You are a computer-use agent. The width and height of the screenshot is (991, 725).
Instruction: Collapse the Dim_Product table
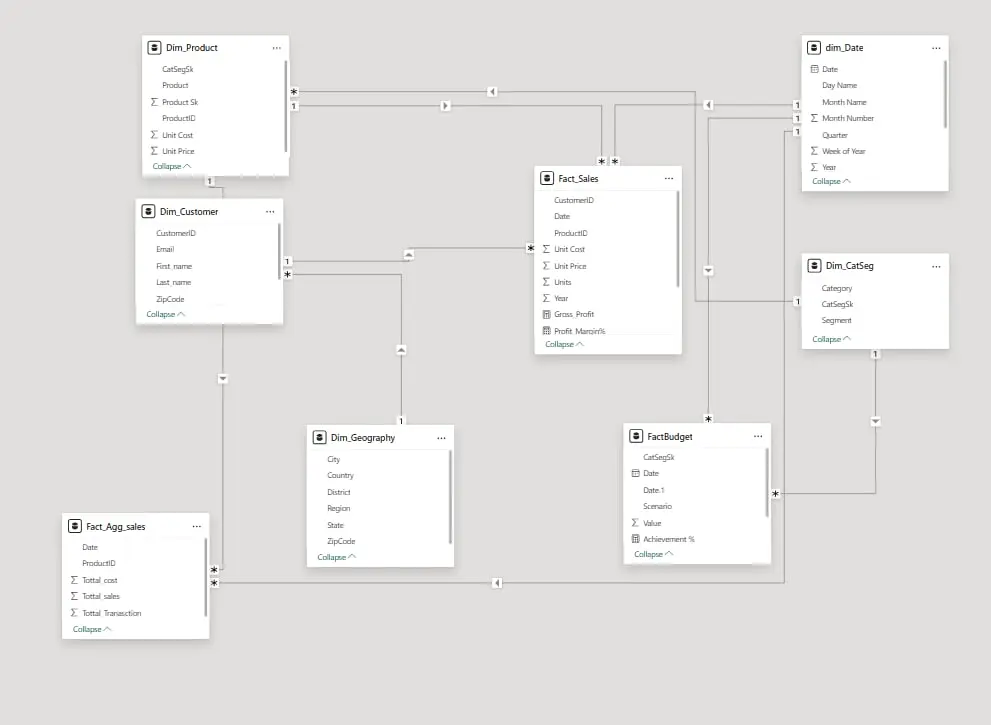point(171,166)
